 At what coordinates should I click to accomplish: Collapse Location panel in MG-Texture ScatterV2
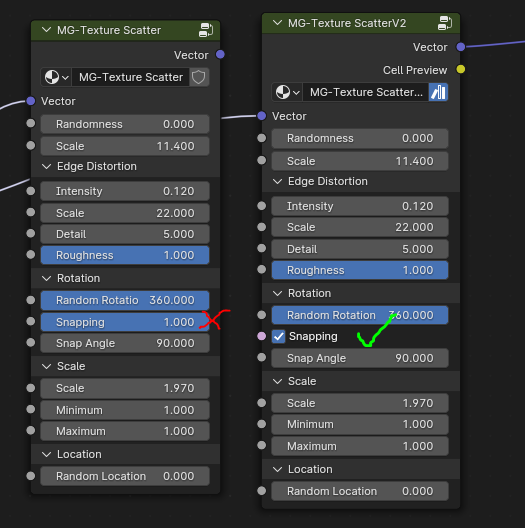[x=277, y=469]
